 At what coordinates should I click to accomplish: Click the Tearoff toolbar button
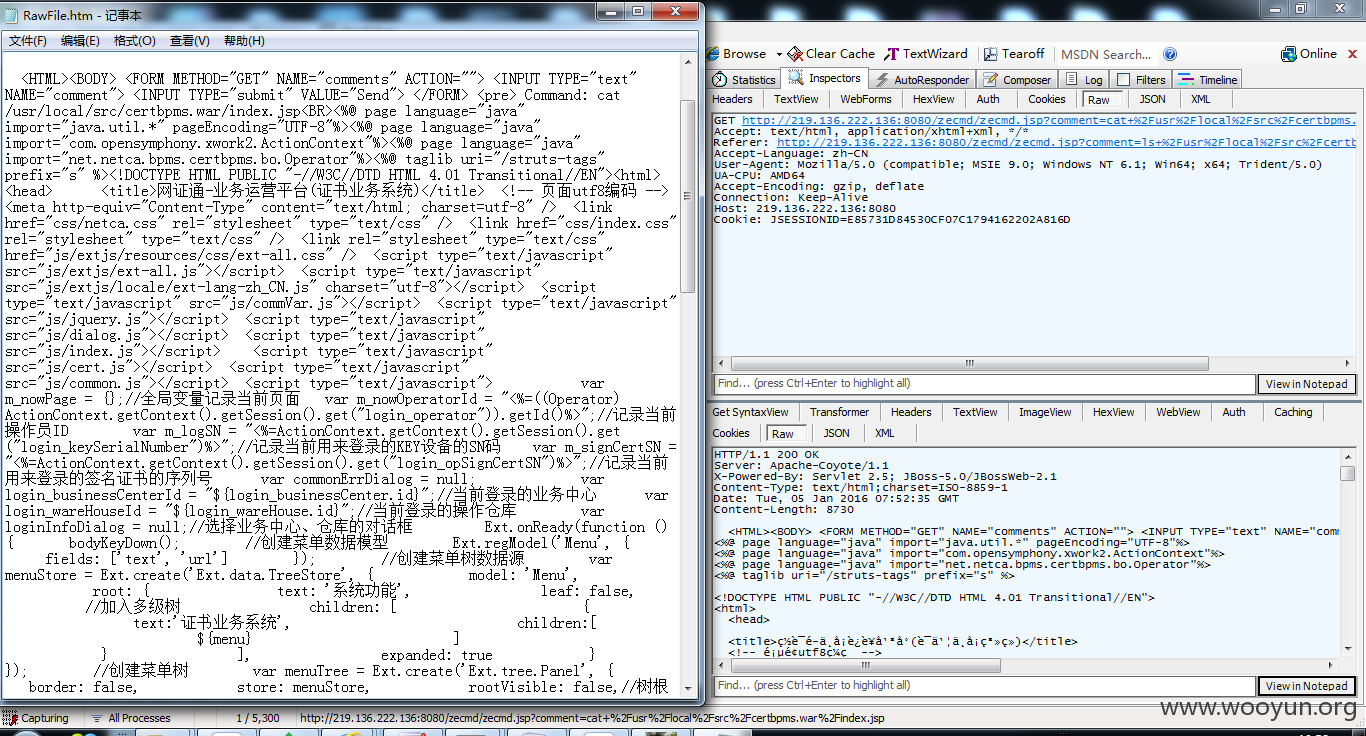pos(1015,54)
